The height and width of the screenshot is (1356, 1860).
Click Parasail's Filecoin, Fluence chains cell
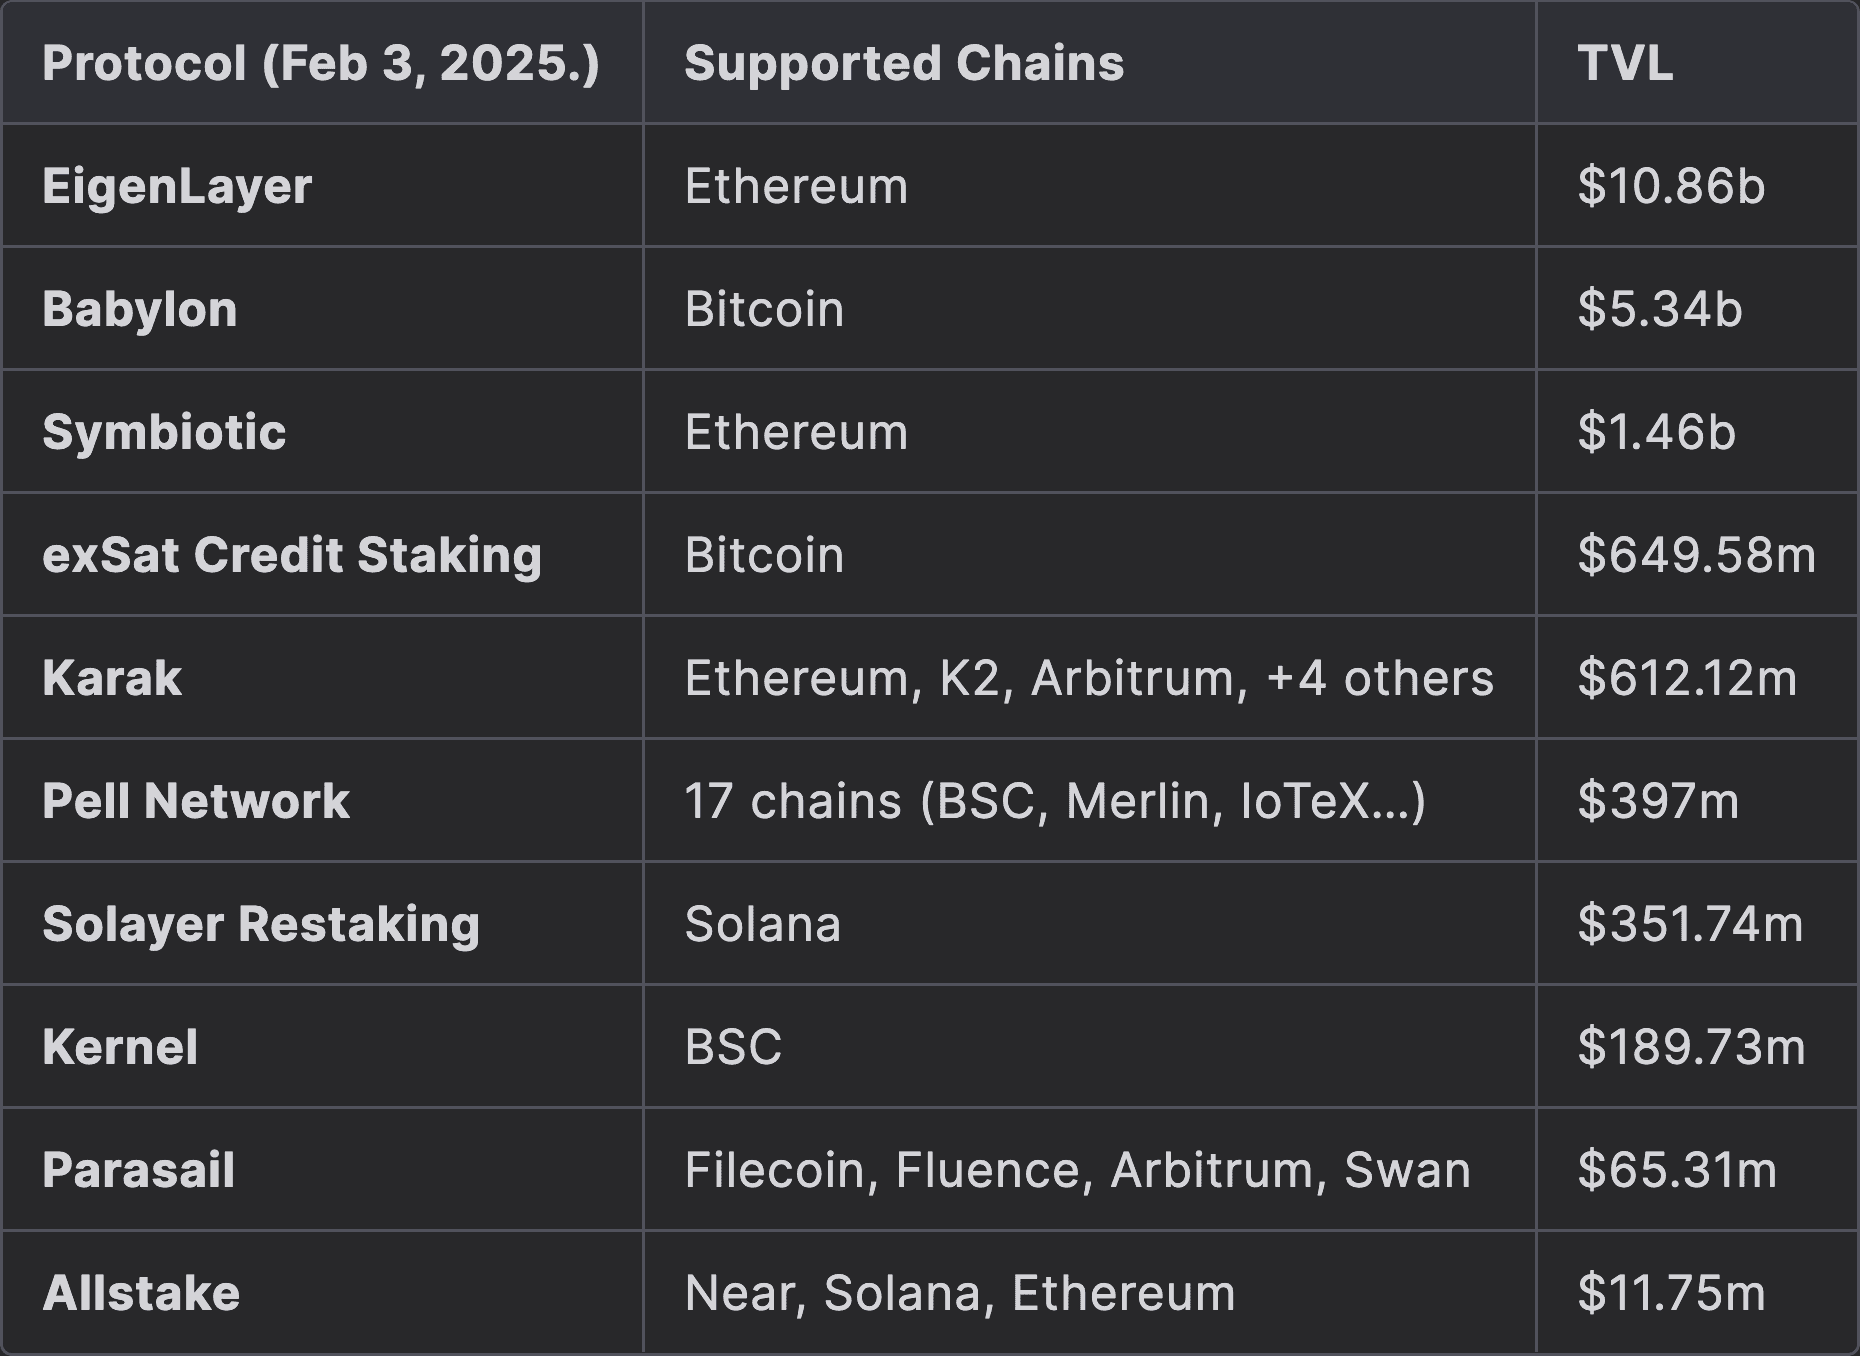pos(1077,1171)
